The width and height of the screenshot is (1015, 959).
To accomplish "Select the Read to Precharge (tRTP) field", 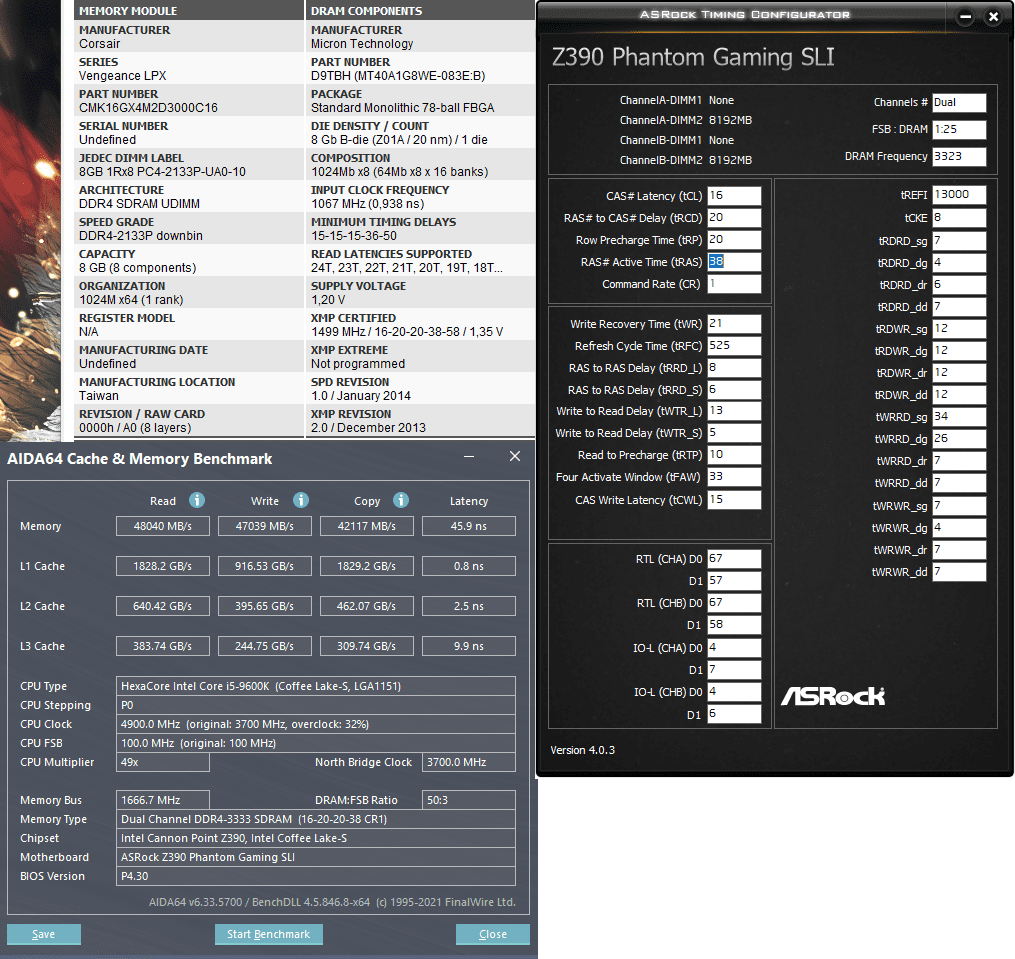I will [x=734, y=455].
